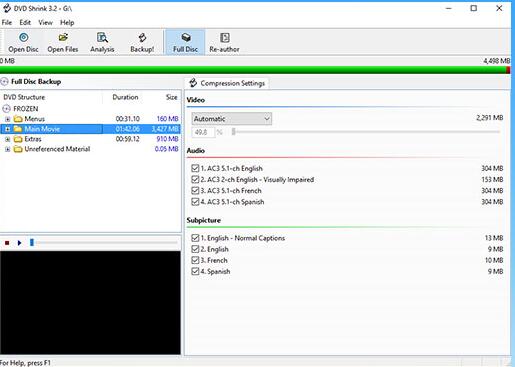The image size is (515, 367).
Task: Open the Automatic video compression dropdown
Action: pos(232,119)
